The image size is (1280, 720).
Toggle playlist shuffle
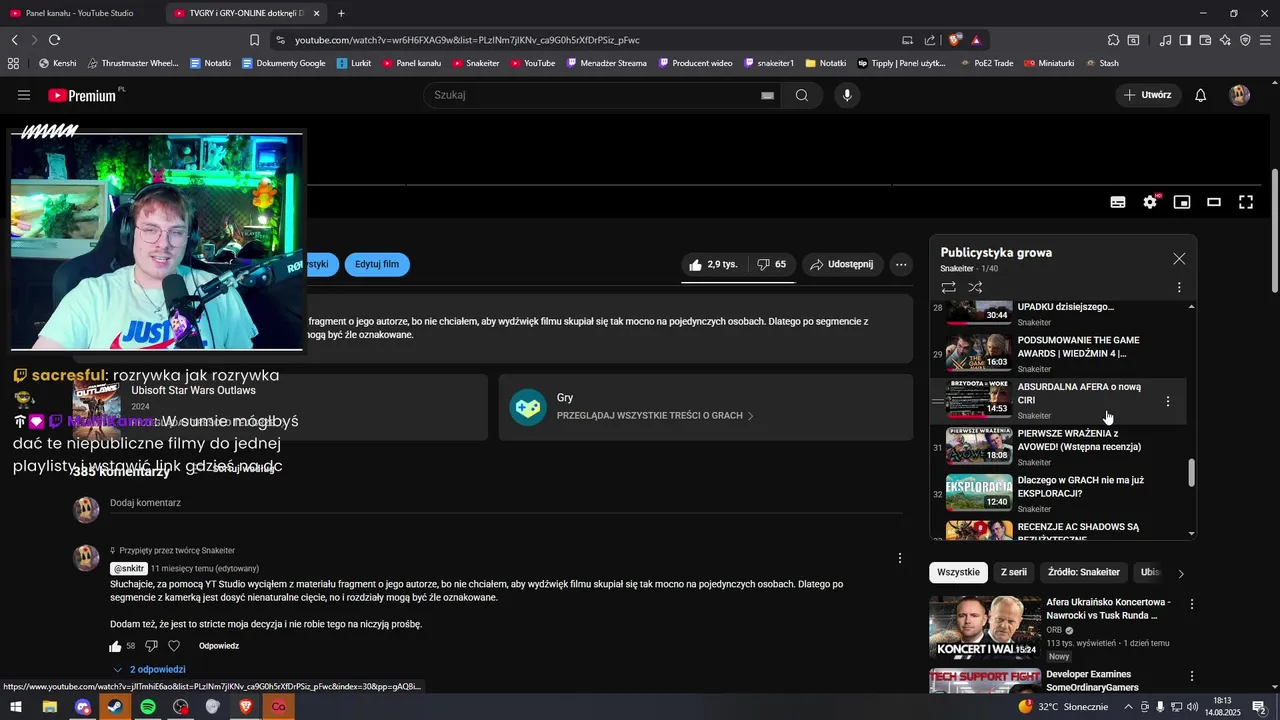975,287
